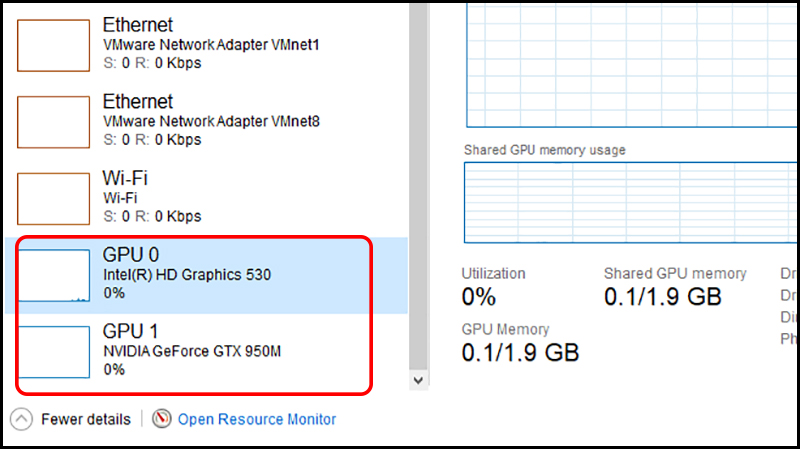Click the Utilization 0% reading
The image size is (800, 449).
(478, 296)
